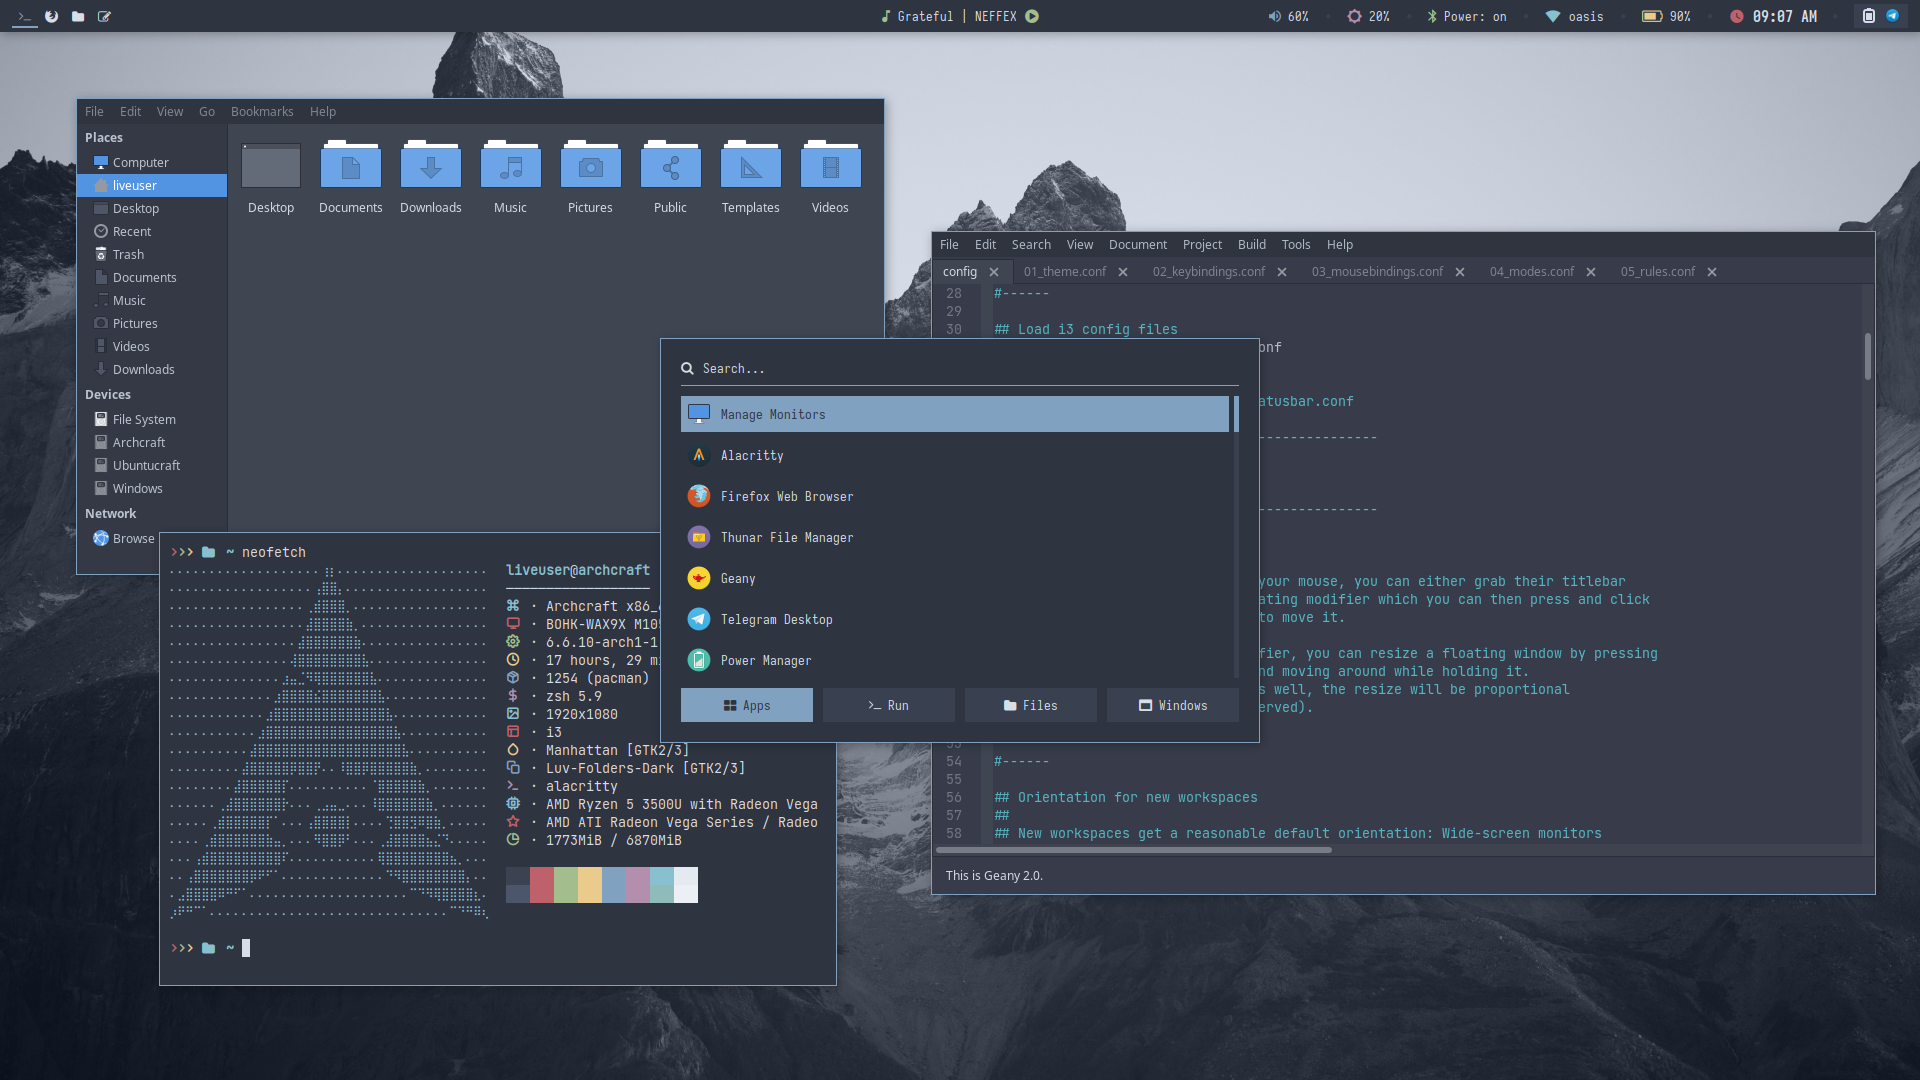Screen dimensions: 1920x1080
Task: Switch to the 02_keybindings.conf tab
Action: pos(1208,272)
